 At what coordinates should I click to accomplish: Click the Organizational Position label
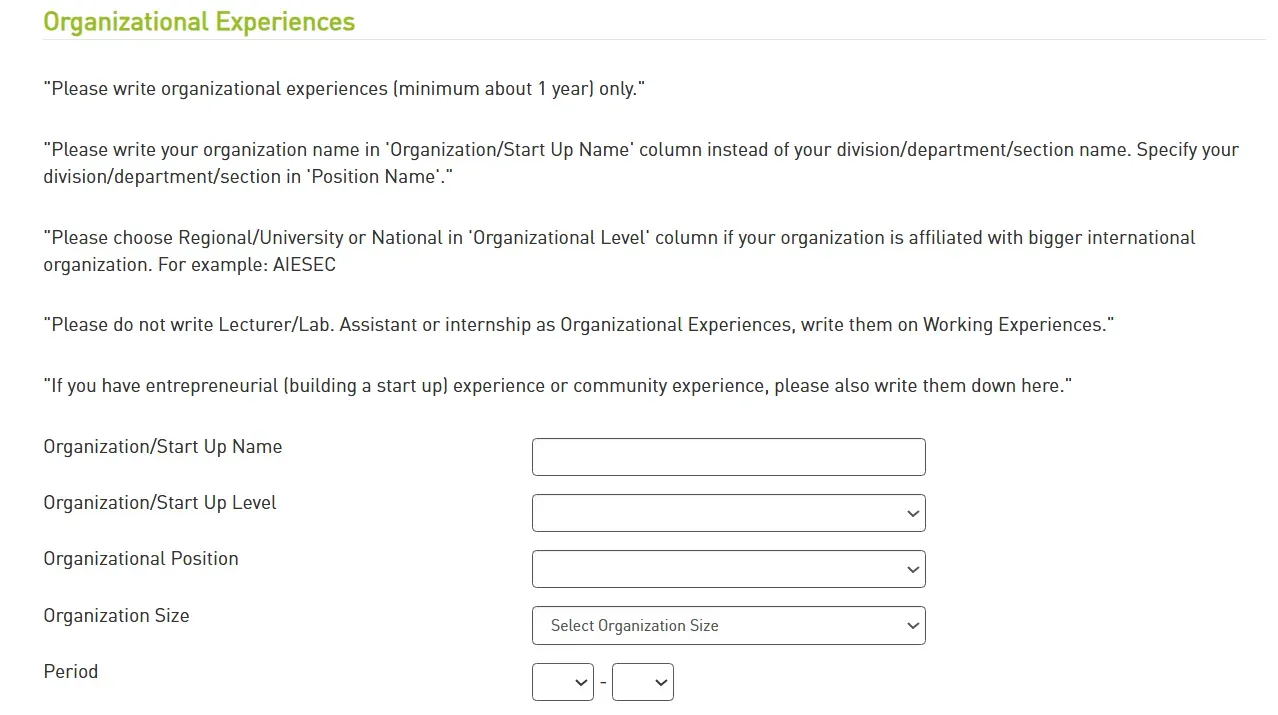[140, 559]
